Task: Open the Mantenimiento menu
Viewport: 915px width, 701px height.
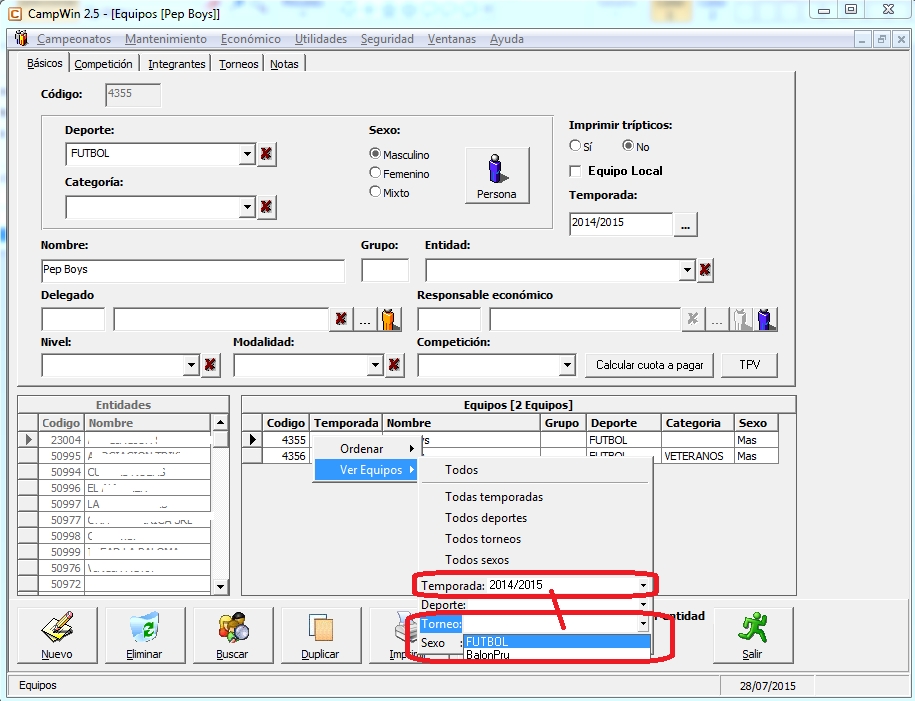Action: click(x=166, y=39)
